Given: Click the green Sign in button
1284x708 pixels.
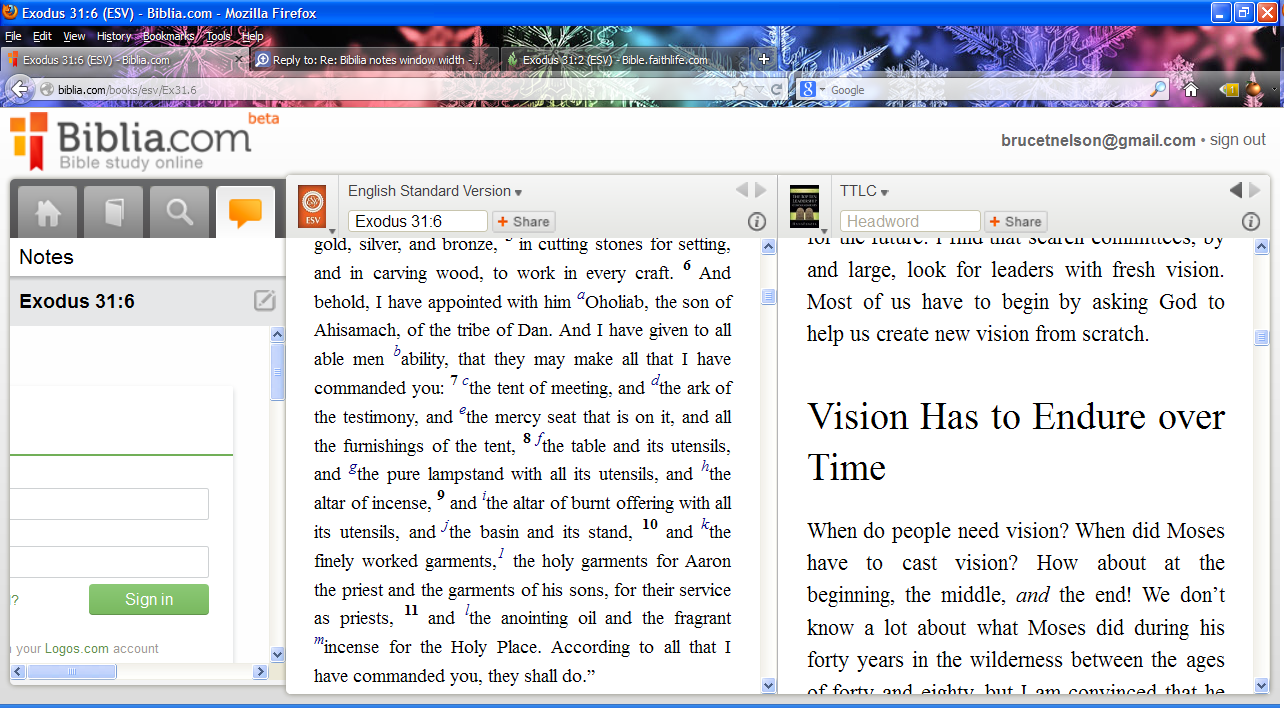Looking at the screenshot, I should tap(149, 599).
